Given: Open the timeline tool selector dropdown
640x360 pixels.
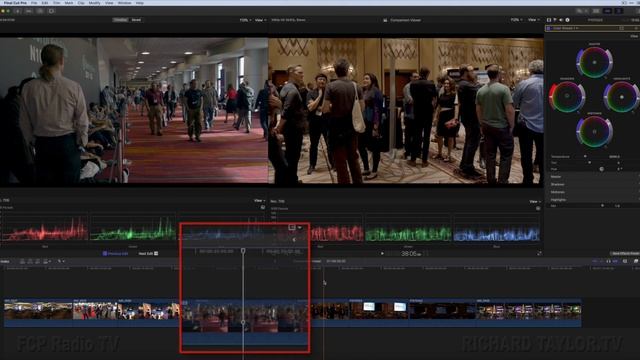Looking at the screenshot, I should [x=61, y=261].
